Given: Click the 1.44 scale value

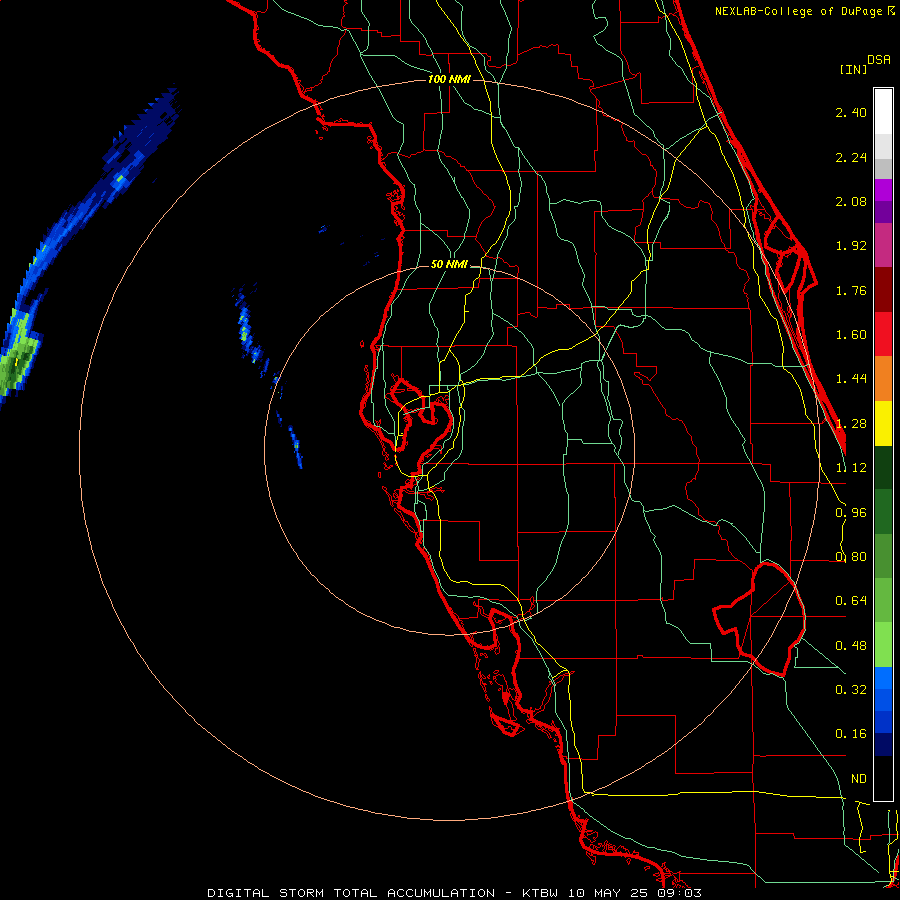Looking at the screenshot, I should point(851,379).
